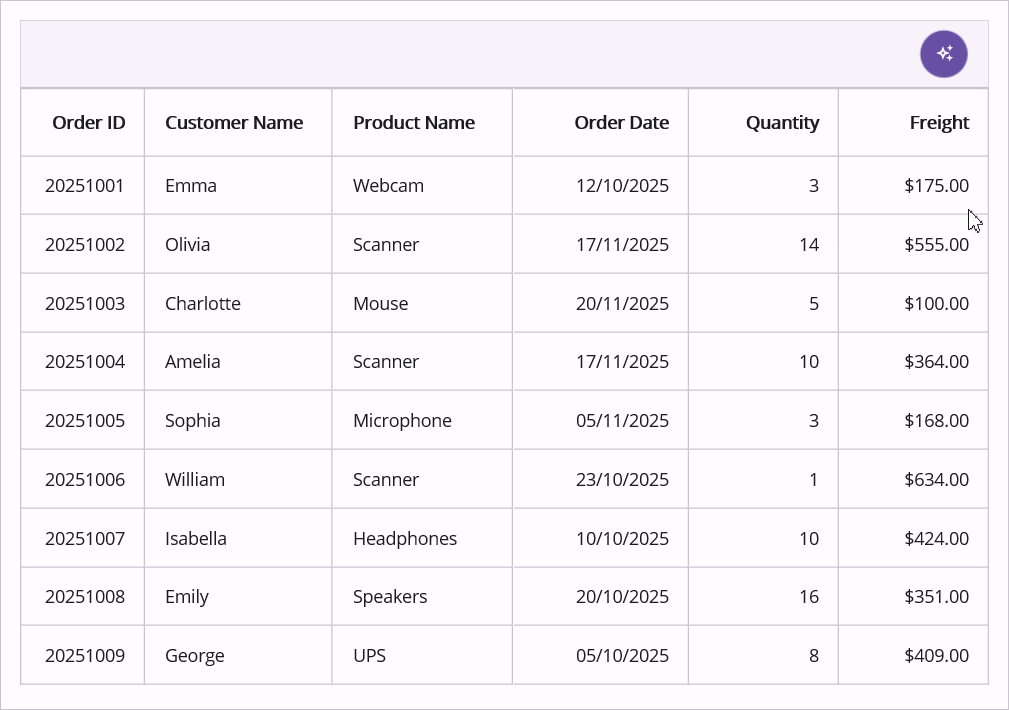This screenshot has width=1009, height=710.
Task: Click the Order Date column header
Action: tap(621, 123)
